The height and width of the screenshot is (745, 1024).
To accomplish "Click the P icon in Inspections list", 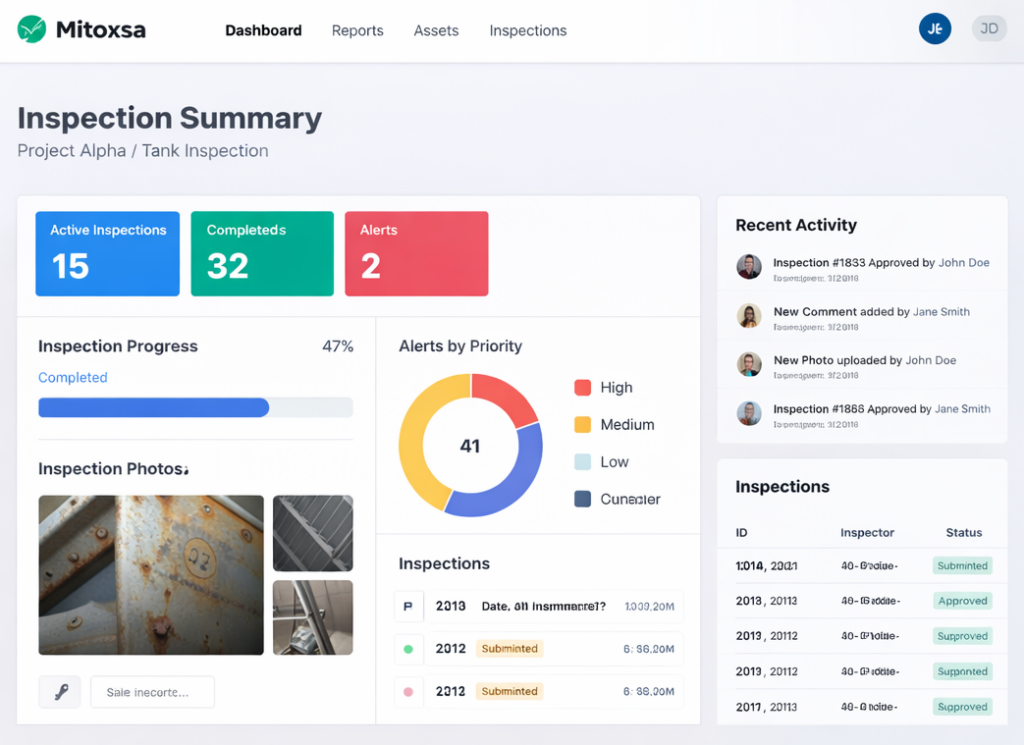I will pos(408,606).
